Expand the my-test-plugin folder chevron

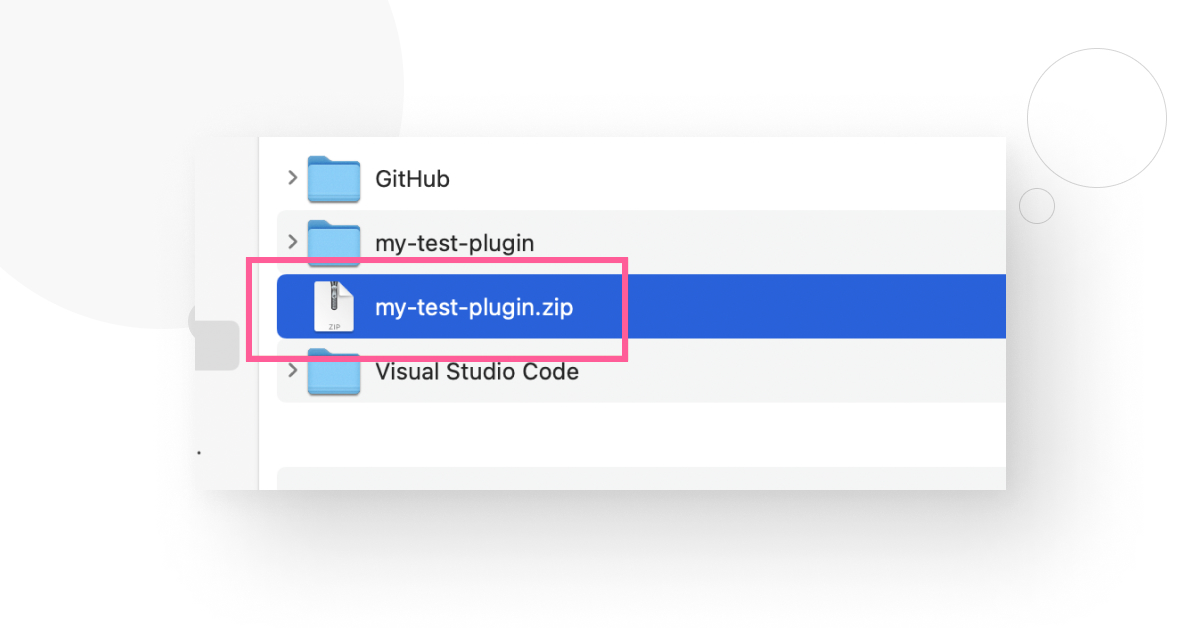pos(292,241)
